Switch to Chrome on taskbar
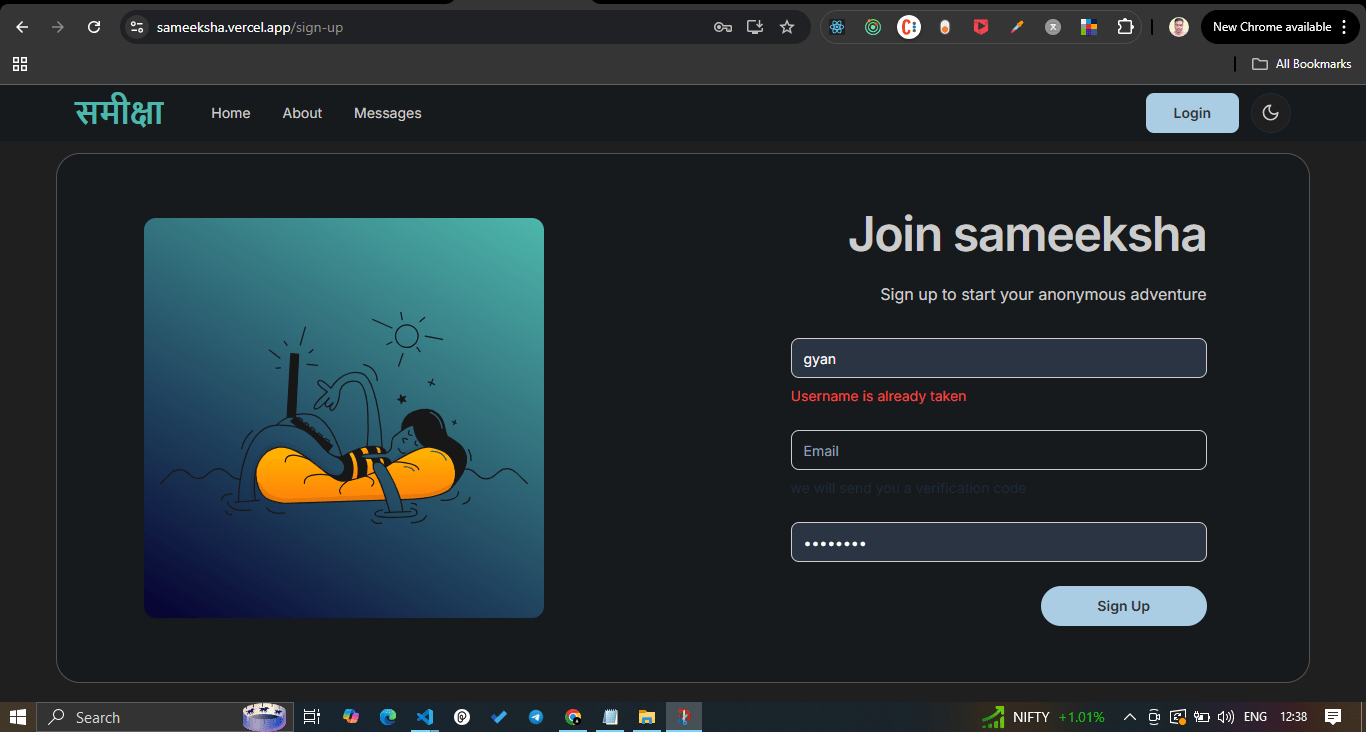 pos(573,717)
